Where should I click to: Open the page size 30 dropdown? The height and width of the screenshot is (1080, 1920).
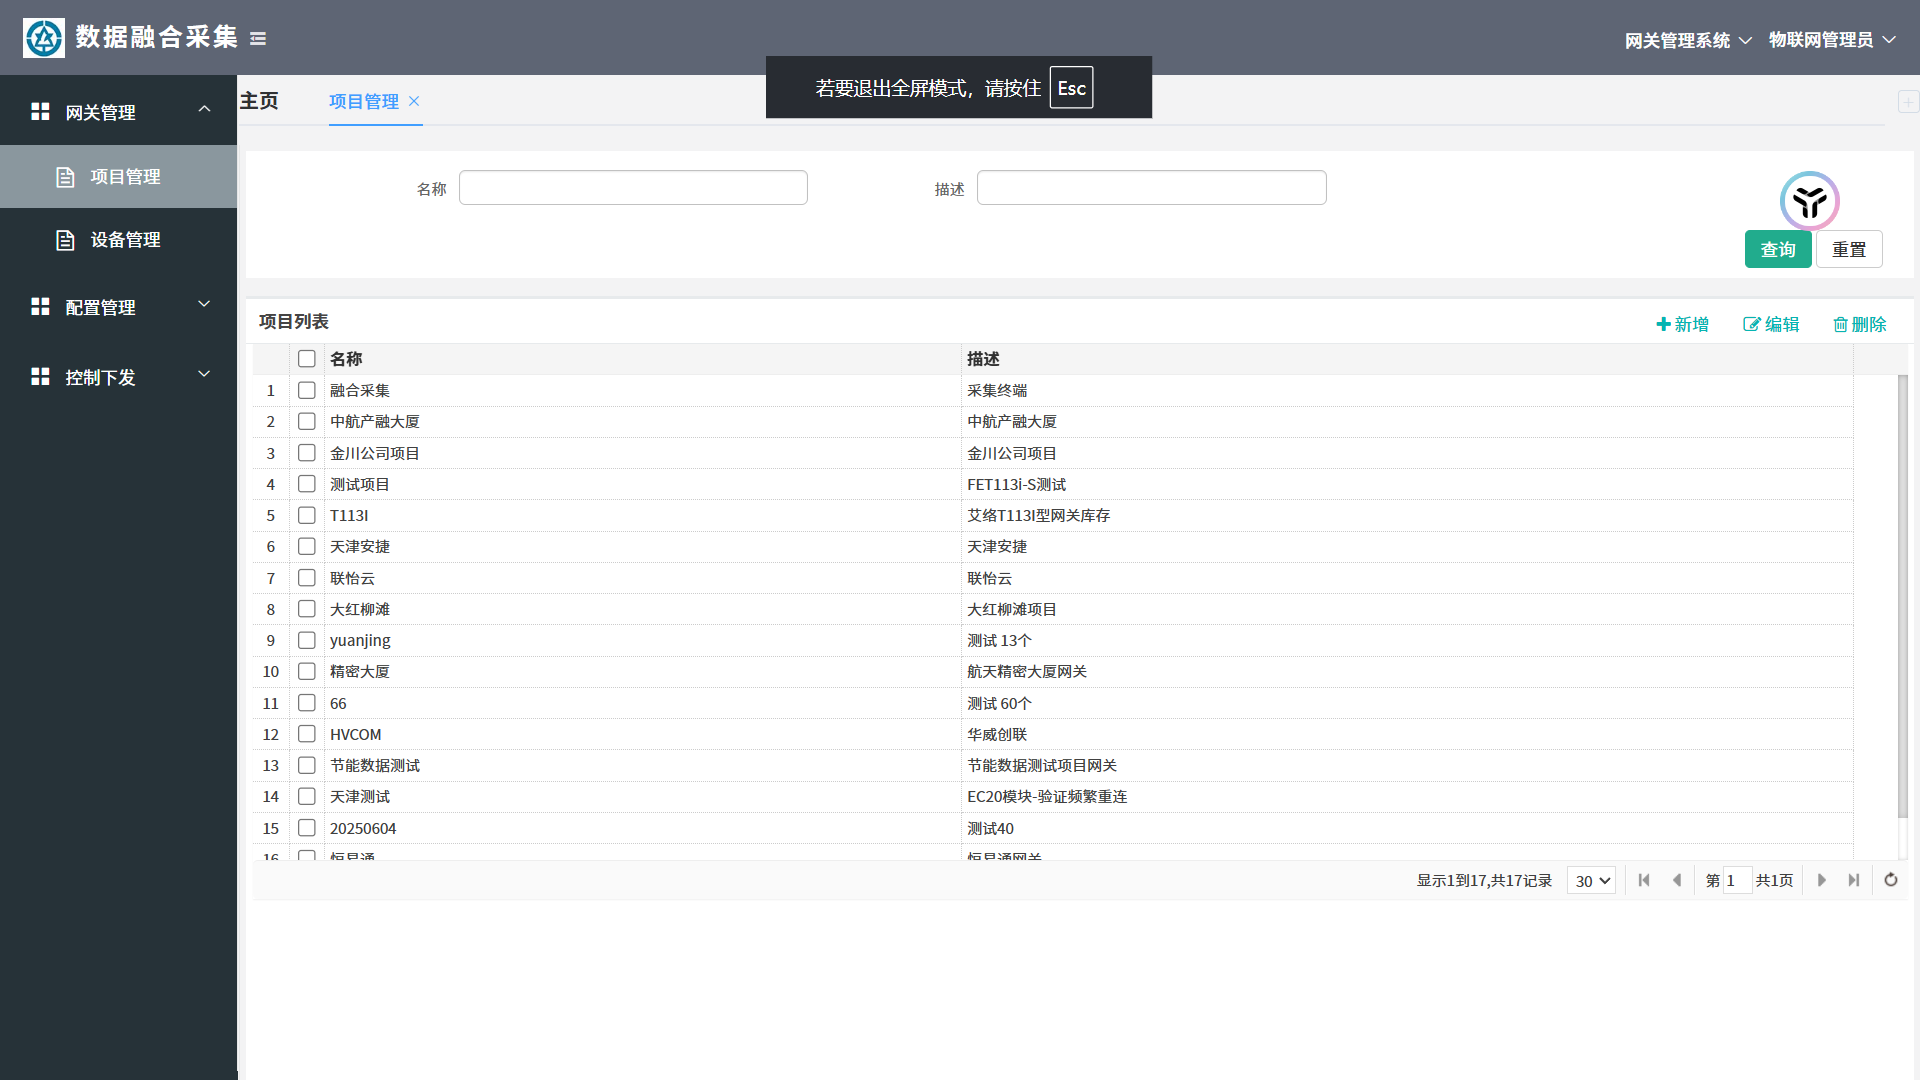tap(1591, 881)
